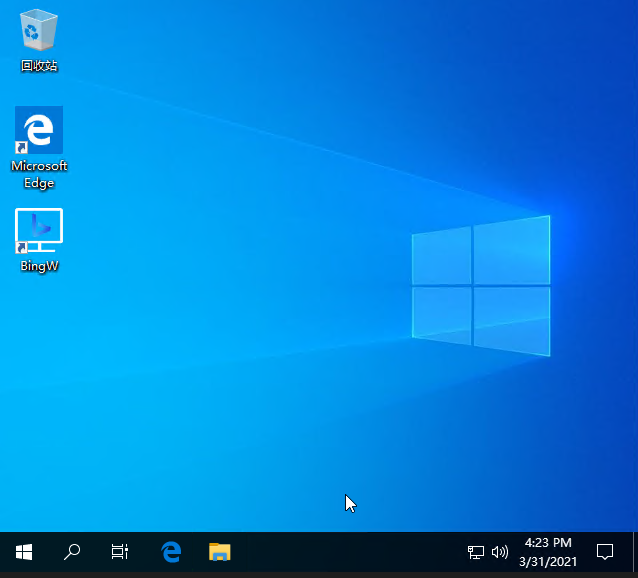
Task: Open taskbar search magnifier
Action: tap(72, 552)
